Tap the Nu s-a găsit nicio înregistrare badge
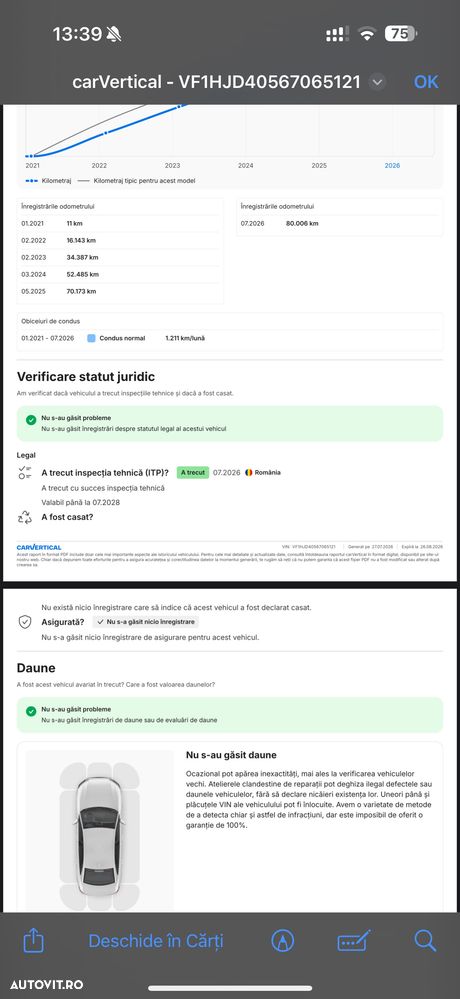 (146, 622)
